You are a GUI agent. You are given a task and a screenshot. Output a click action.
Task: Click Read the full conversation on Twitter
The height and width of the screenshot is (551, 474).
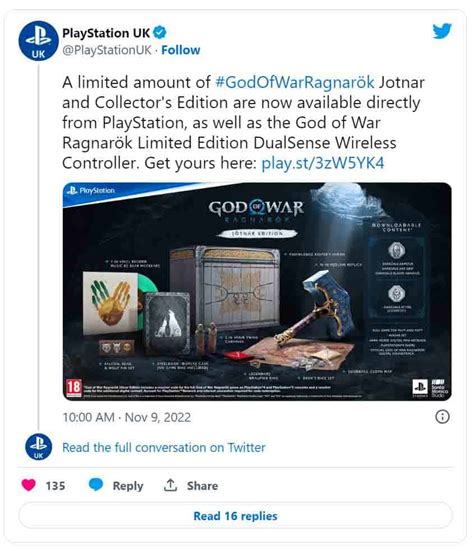164,447
